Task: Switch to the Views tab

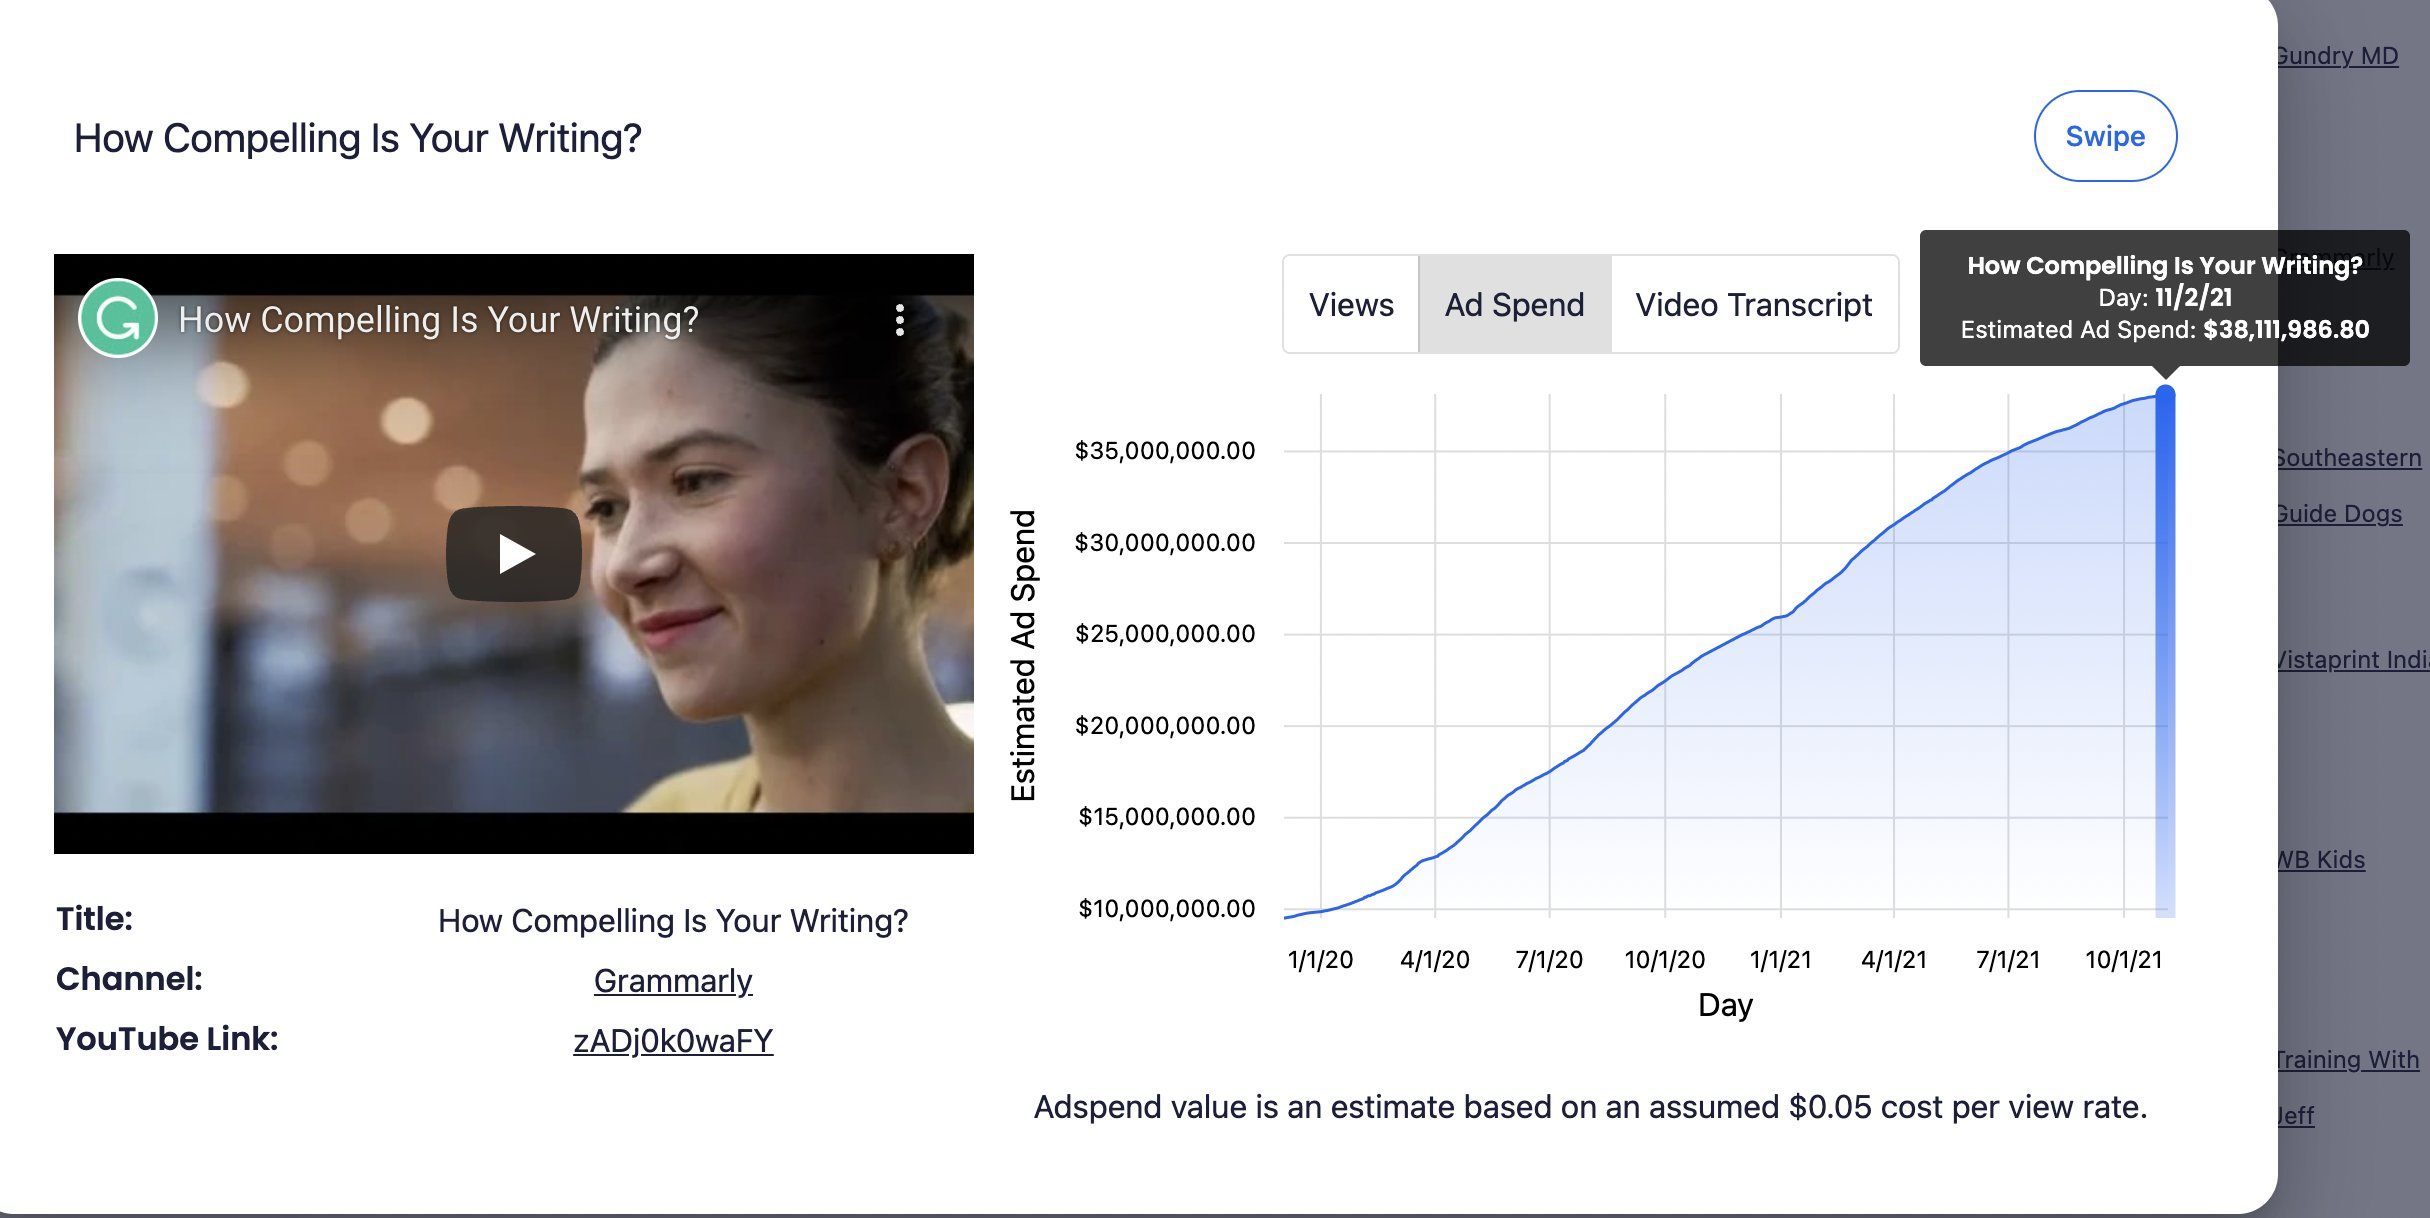Action: click(x=1351, y=304)
